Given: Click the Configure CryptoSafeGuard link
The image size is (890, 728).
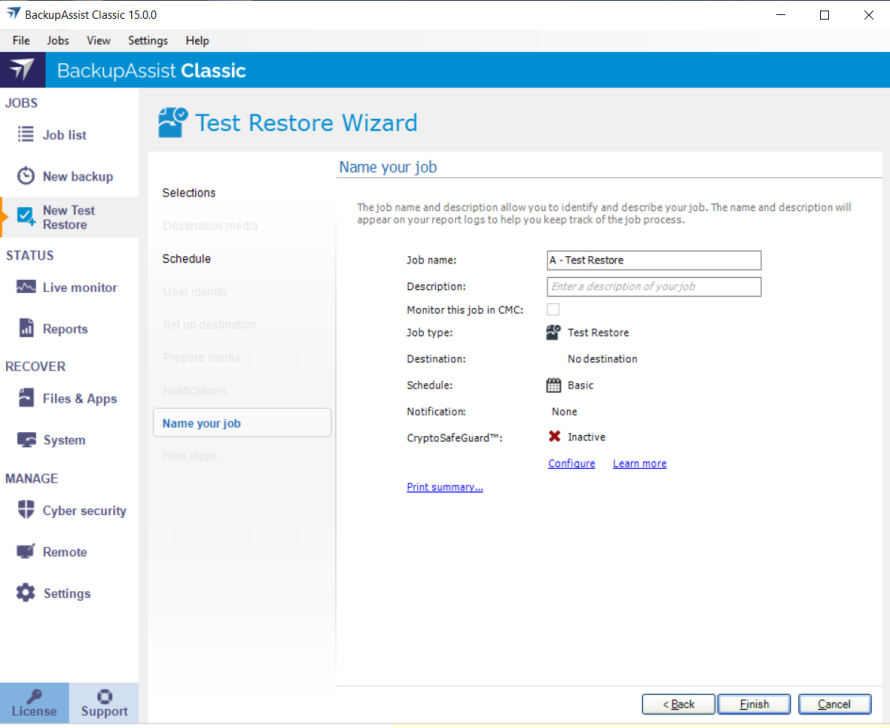Looking at the screenshot, I should [571, 464].
